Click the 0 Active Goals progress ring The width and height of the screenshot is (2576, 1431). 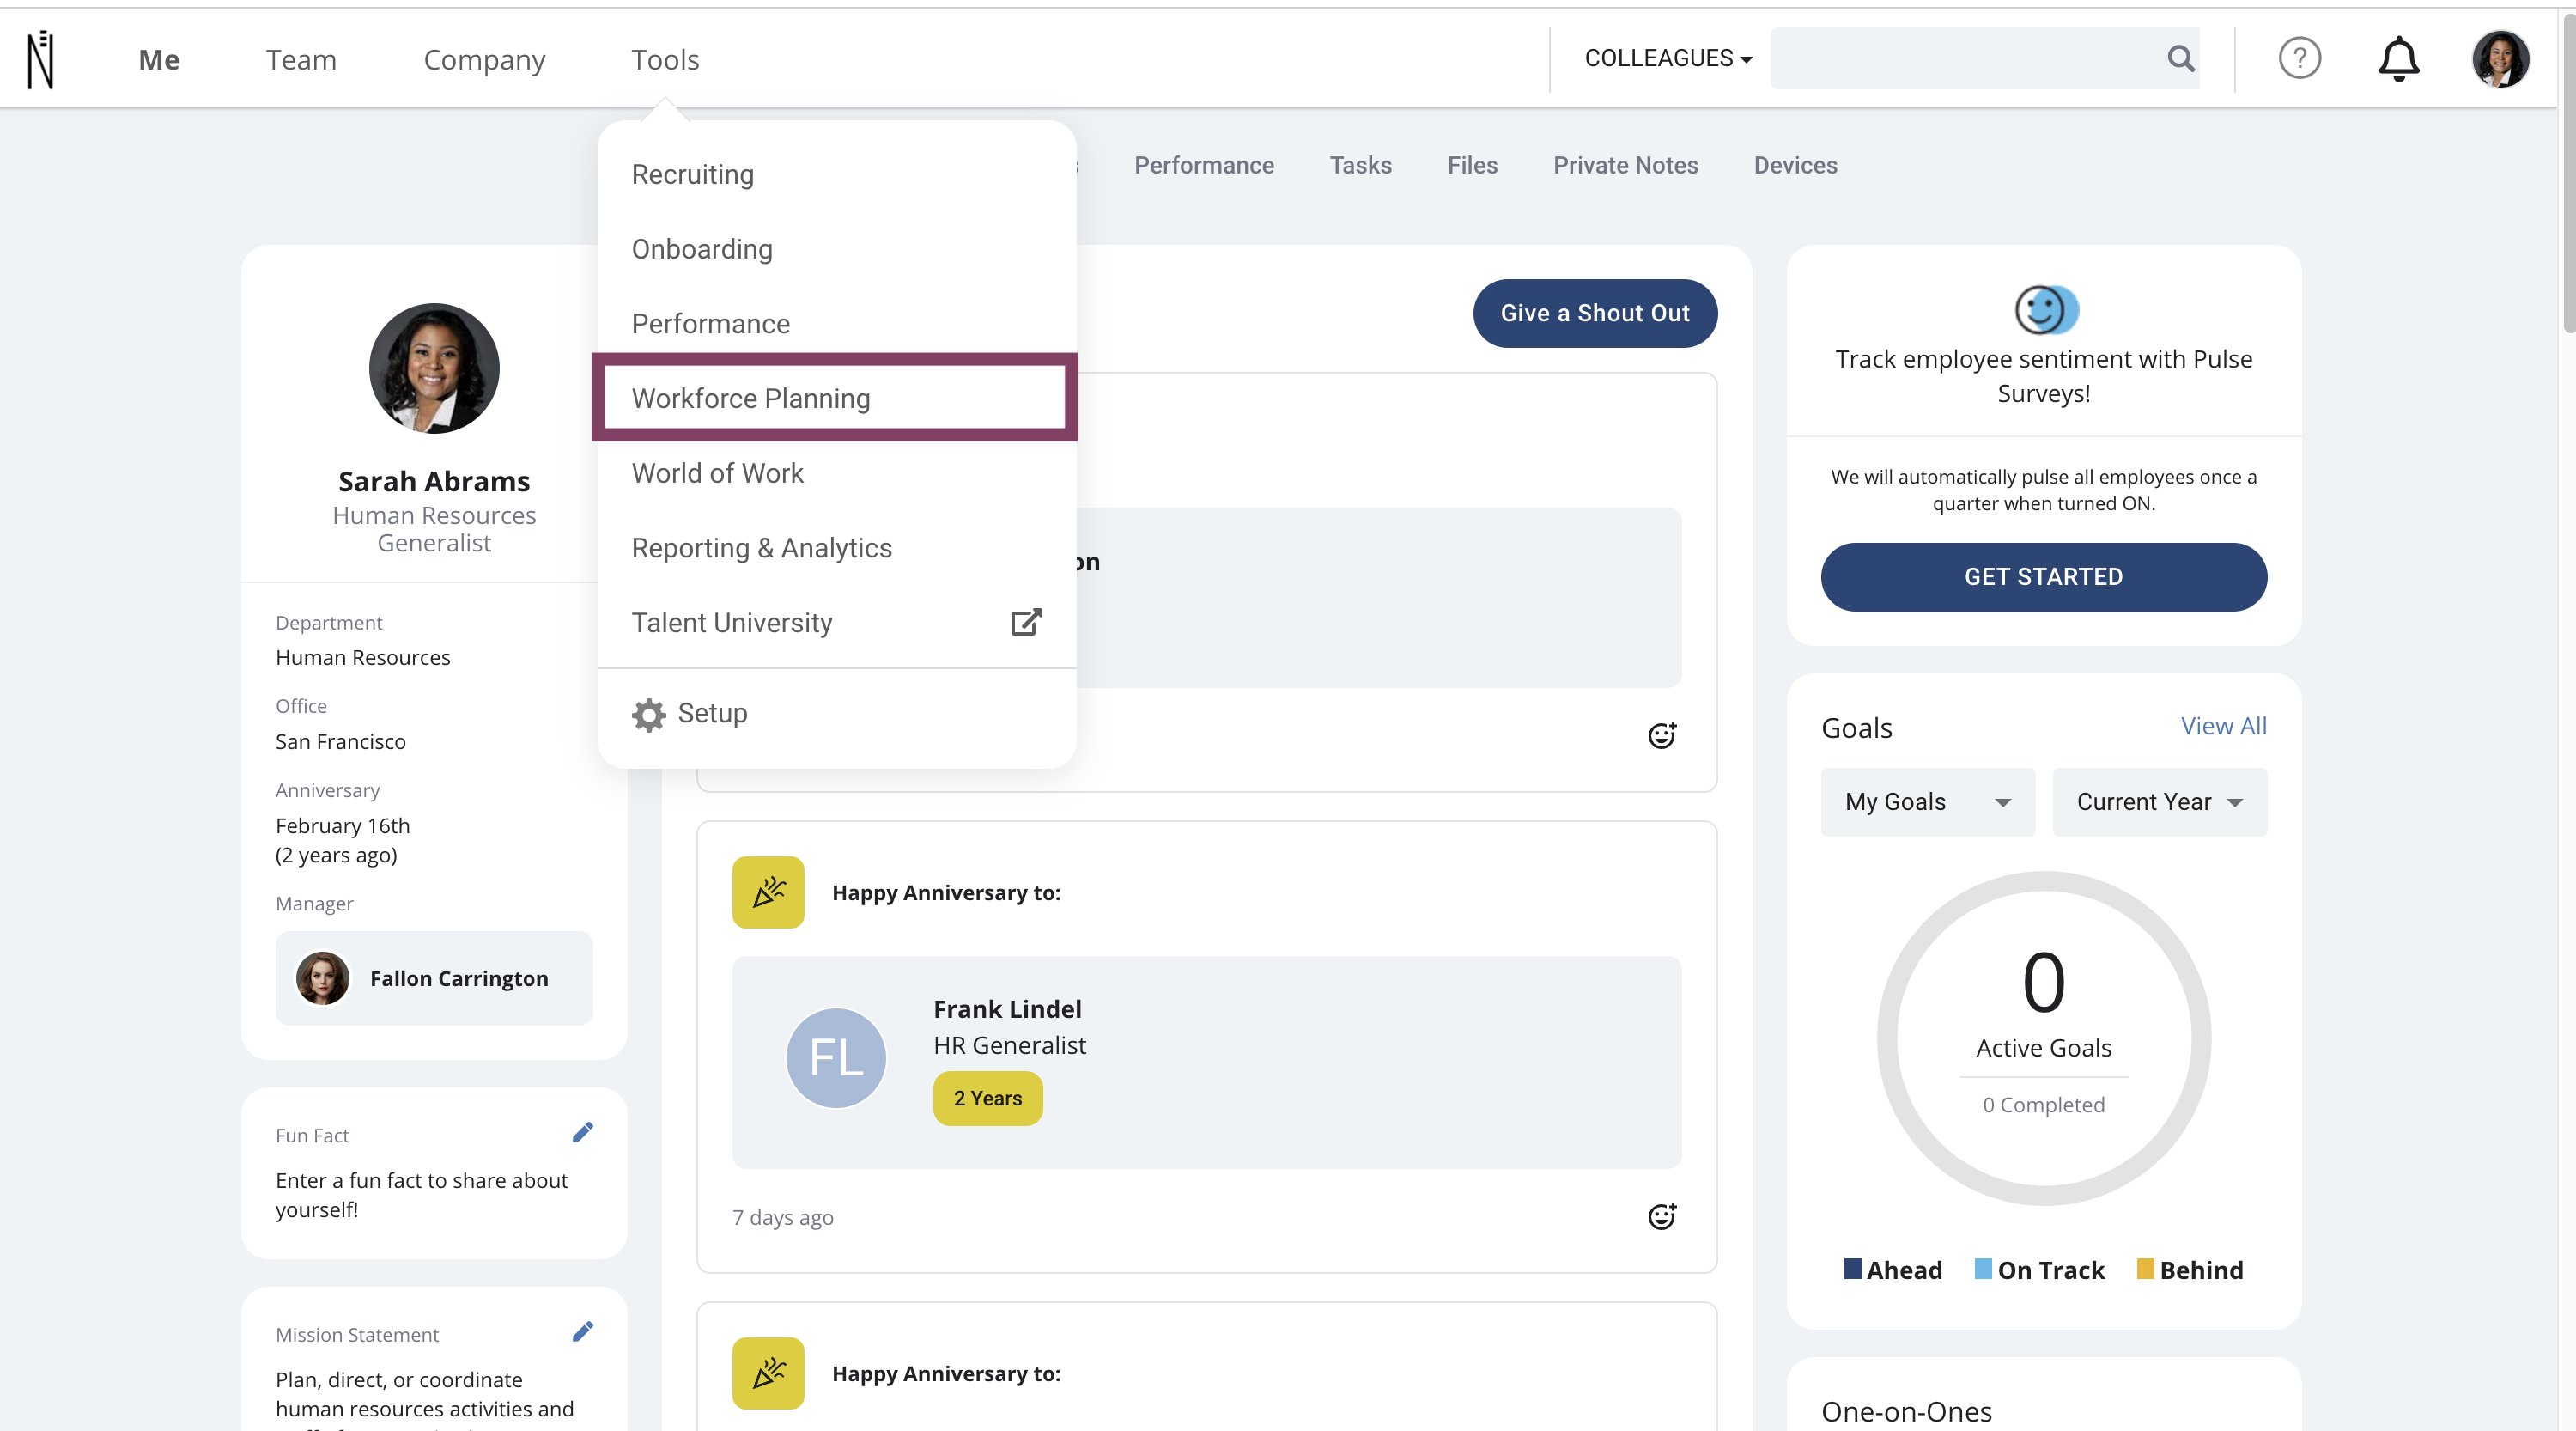pos(2043,1038)
